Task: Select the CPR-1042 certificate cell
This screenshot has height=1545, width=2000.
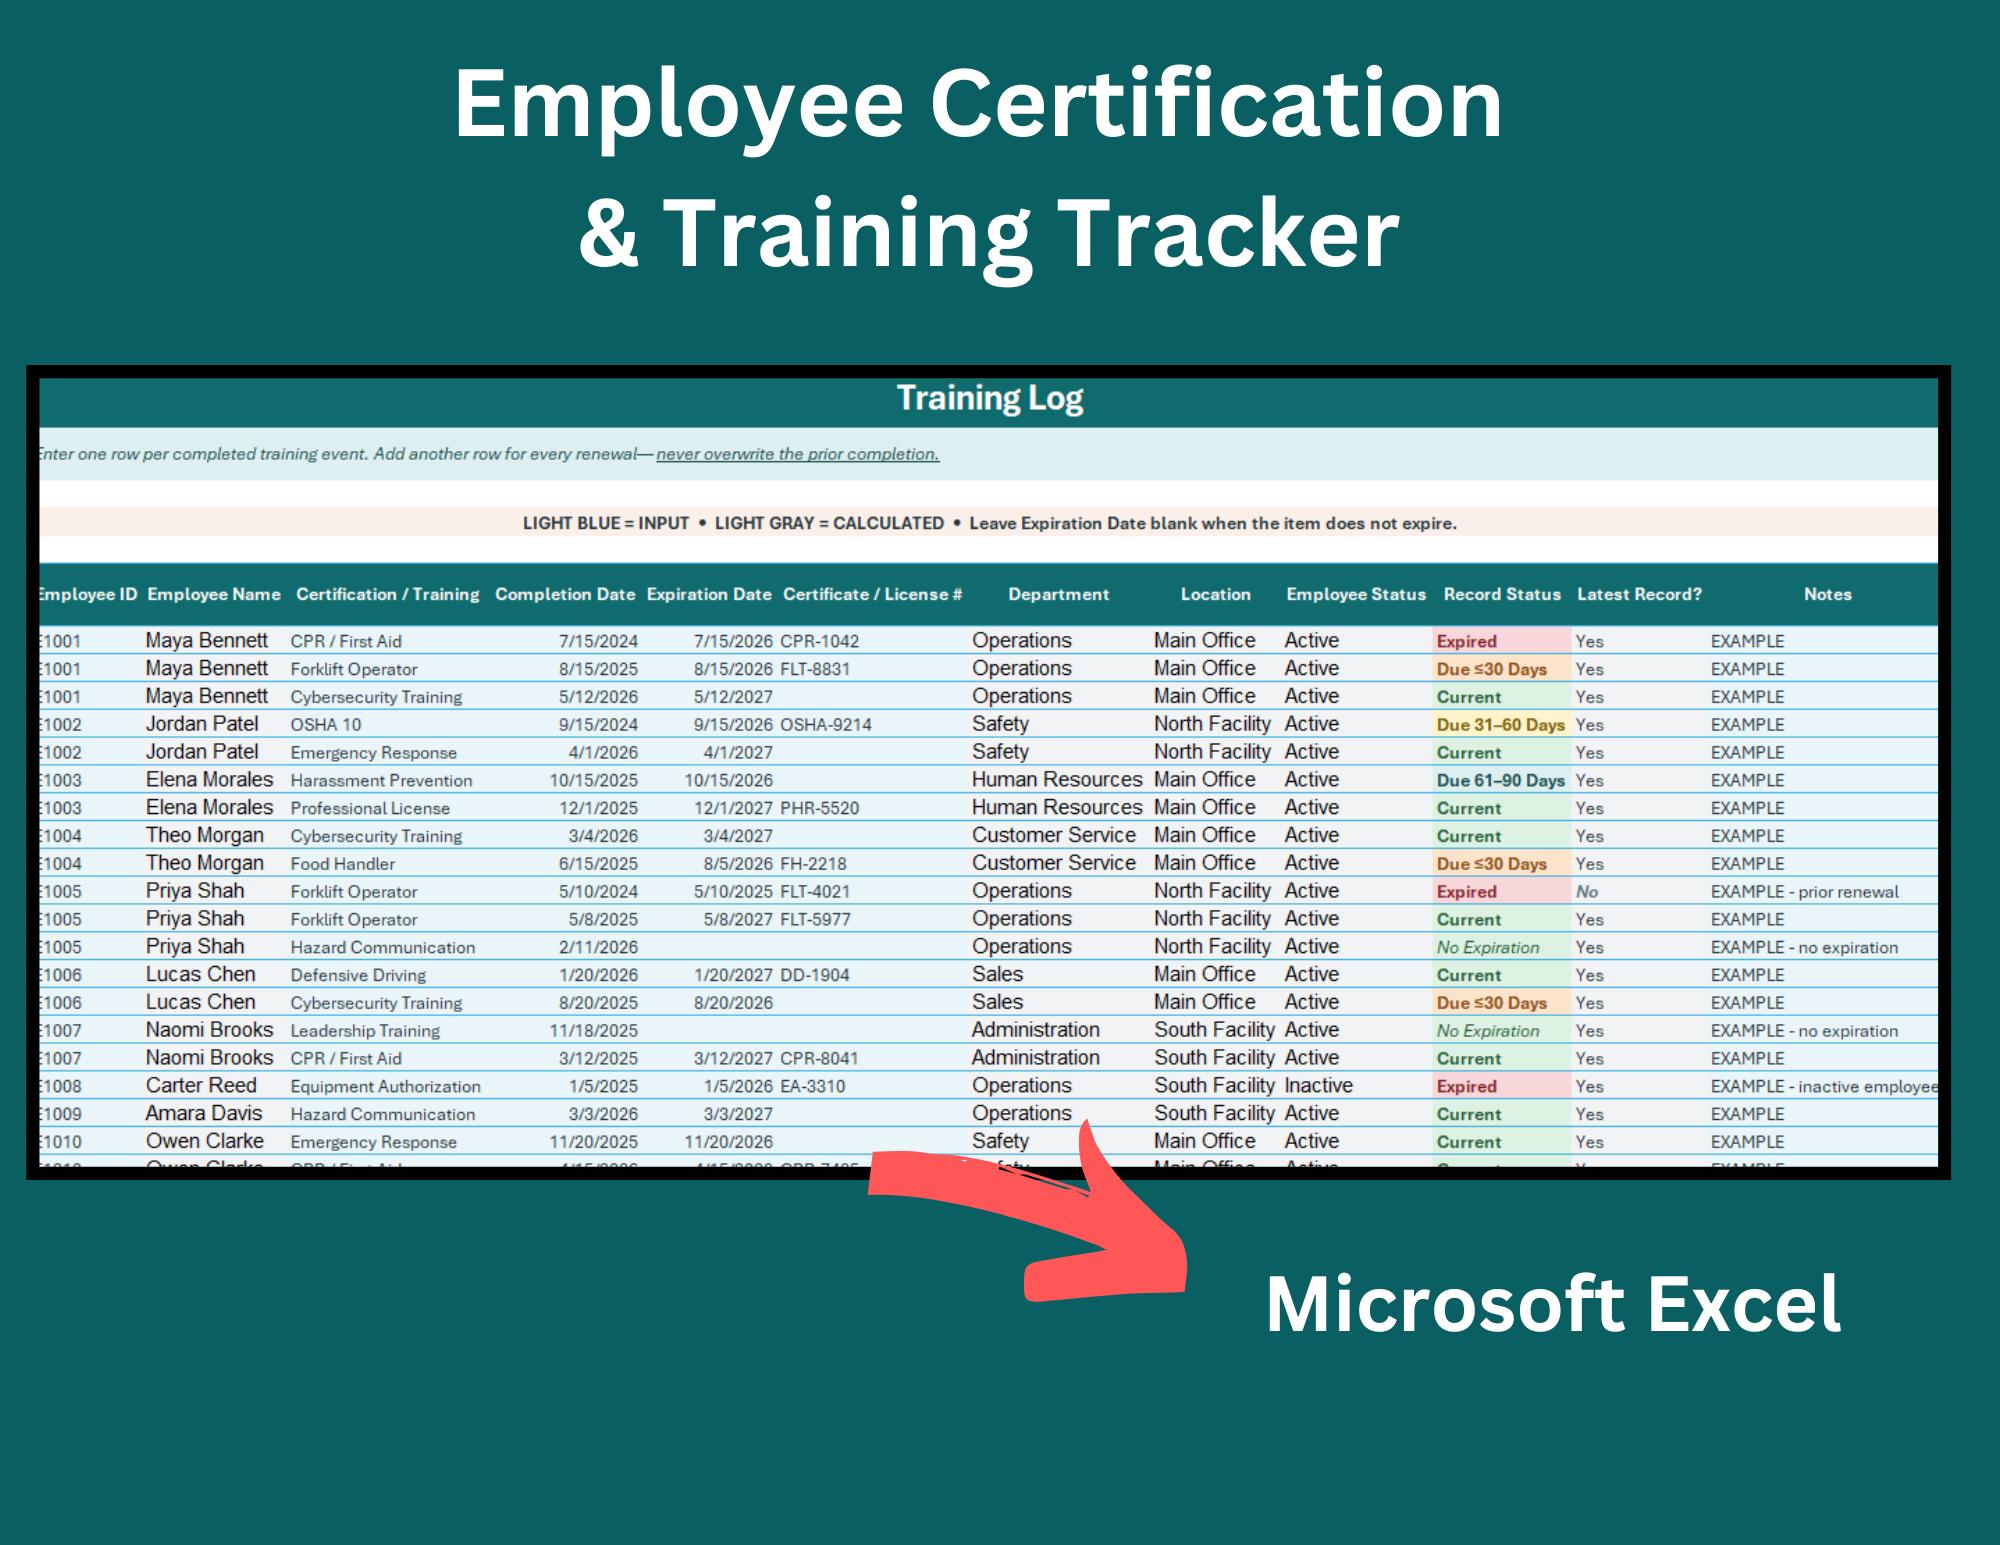Action: 820,641
